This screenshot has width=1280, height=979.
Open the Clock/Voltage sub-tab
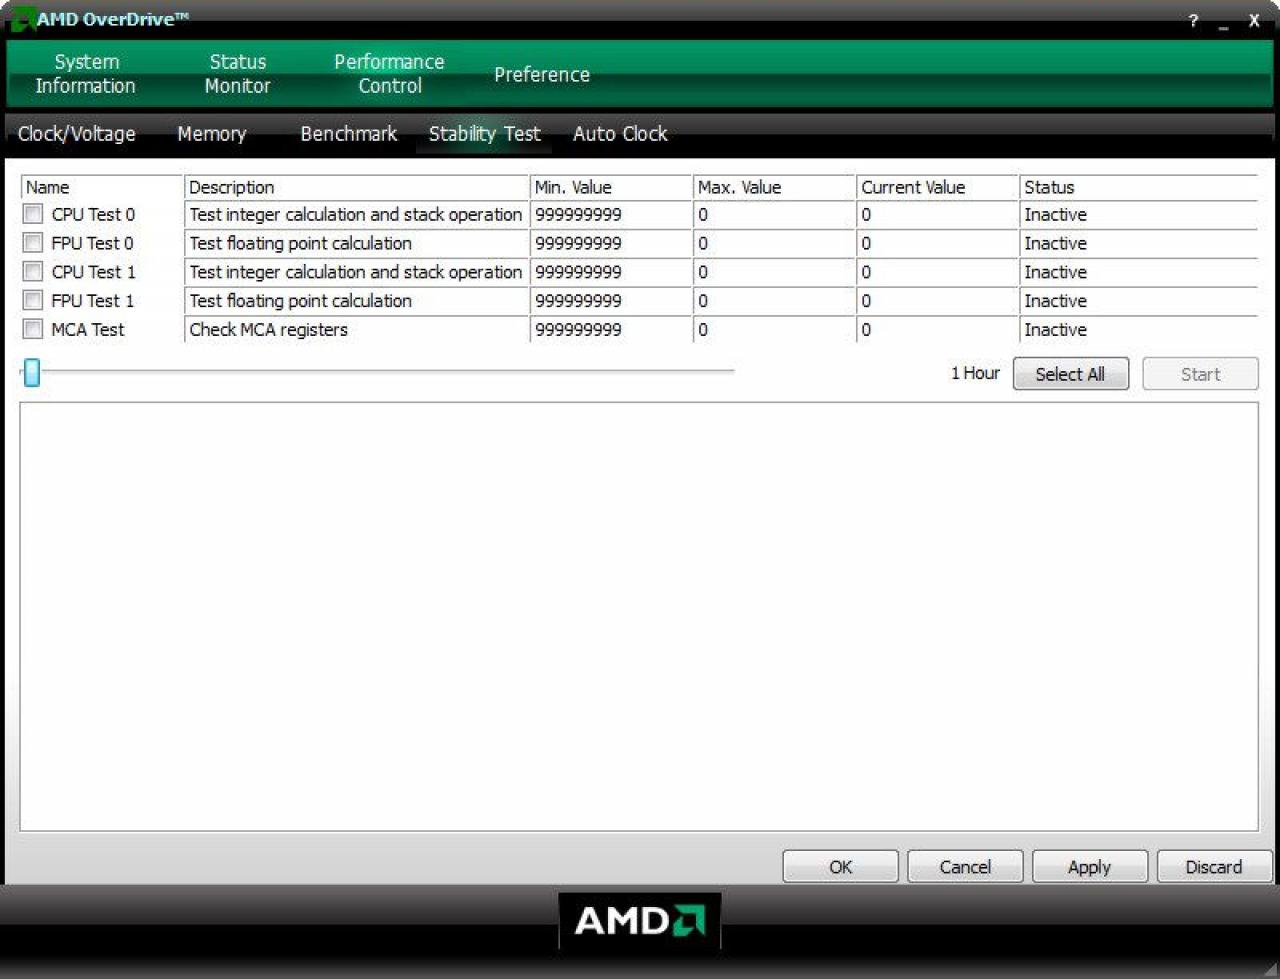(x=76, y=134)
